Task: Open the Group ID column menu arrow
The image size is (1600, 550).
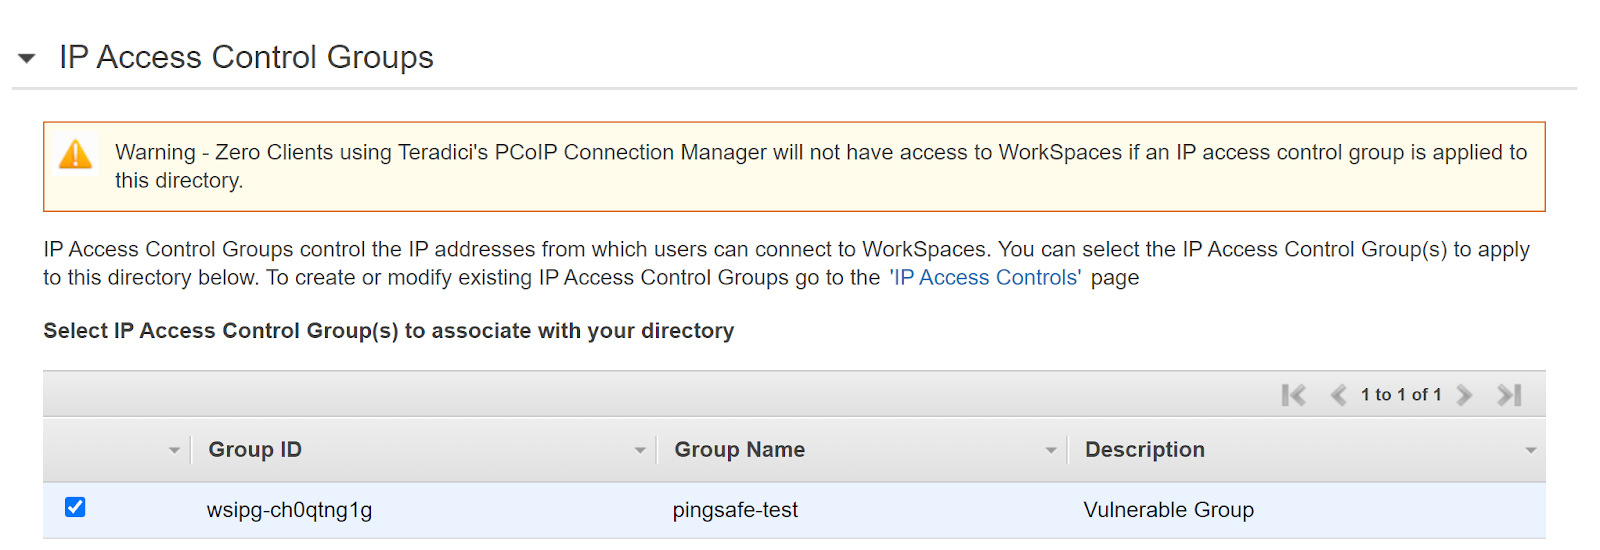Action: 640,450
